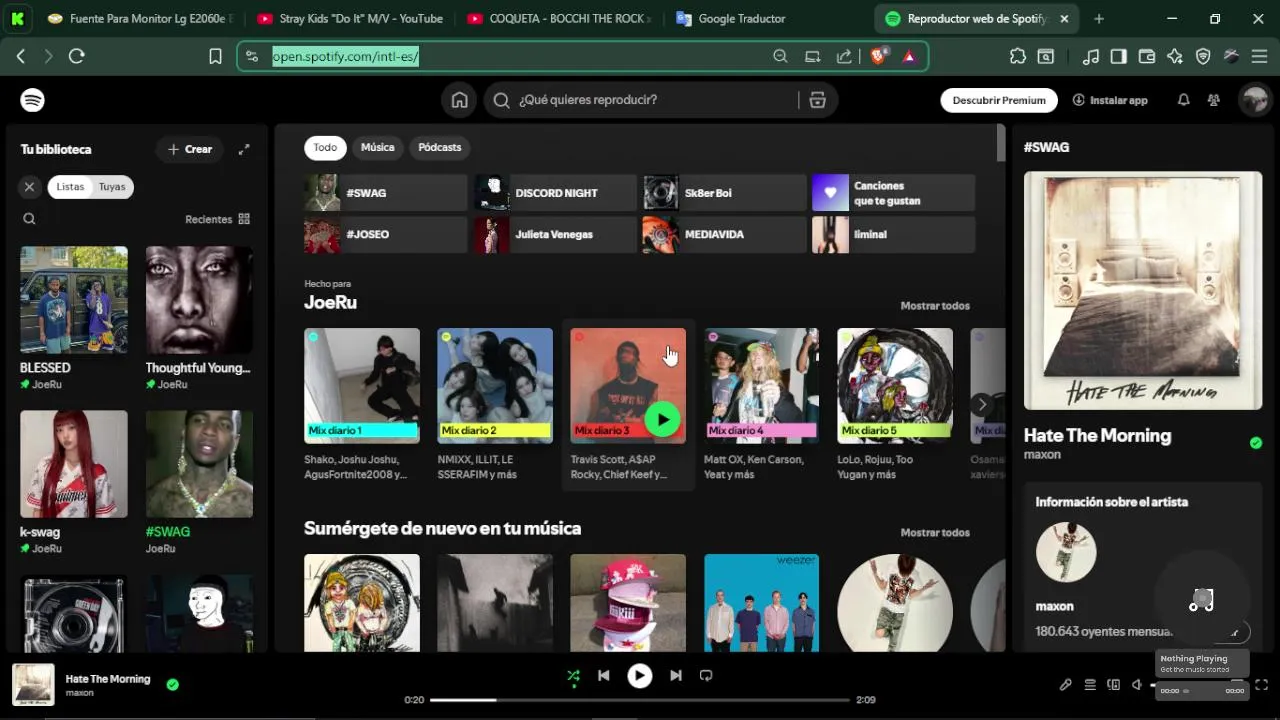Toggle saved checkmark in Now Playing panel
The width and height of the screenshot is (1280, 720).
click(x=1256, y=443)
